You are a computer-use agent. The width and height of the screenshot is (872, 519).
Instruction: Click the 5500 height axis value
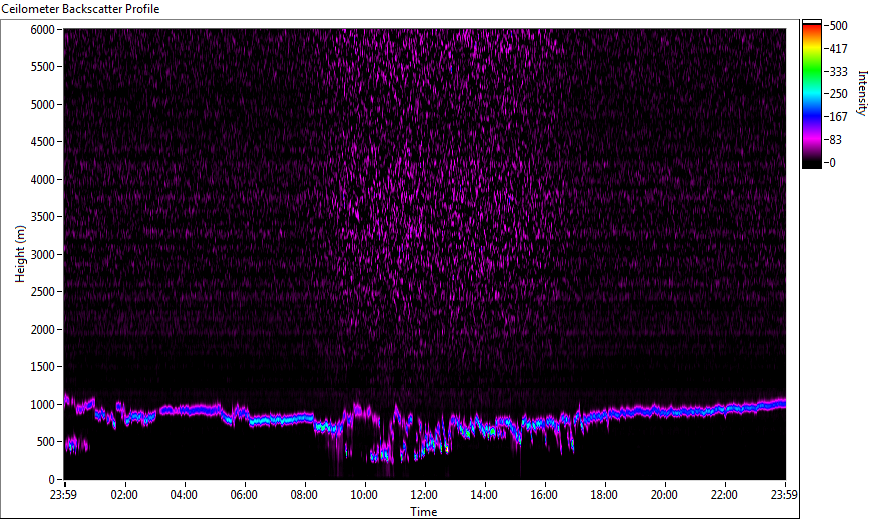[42, 67]
